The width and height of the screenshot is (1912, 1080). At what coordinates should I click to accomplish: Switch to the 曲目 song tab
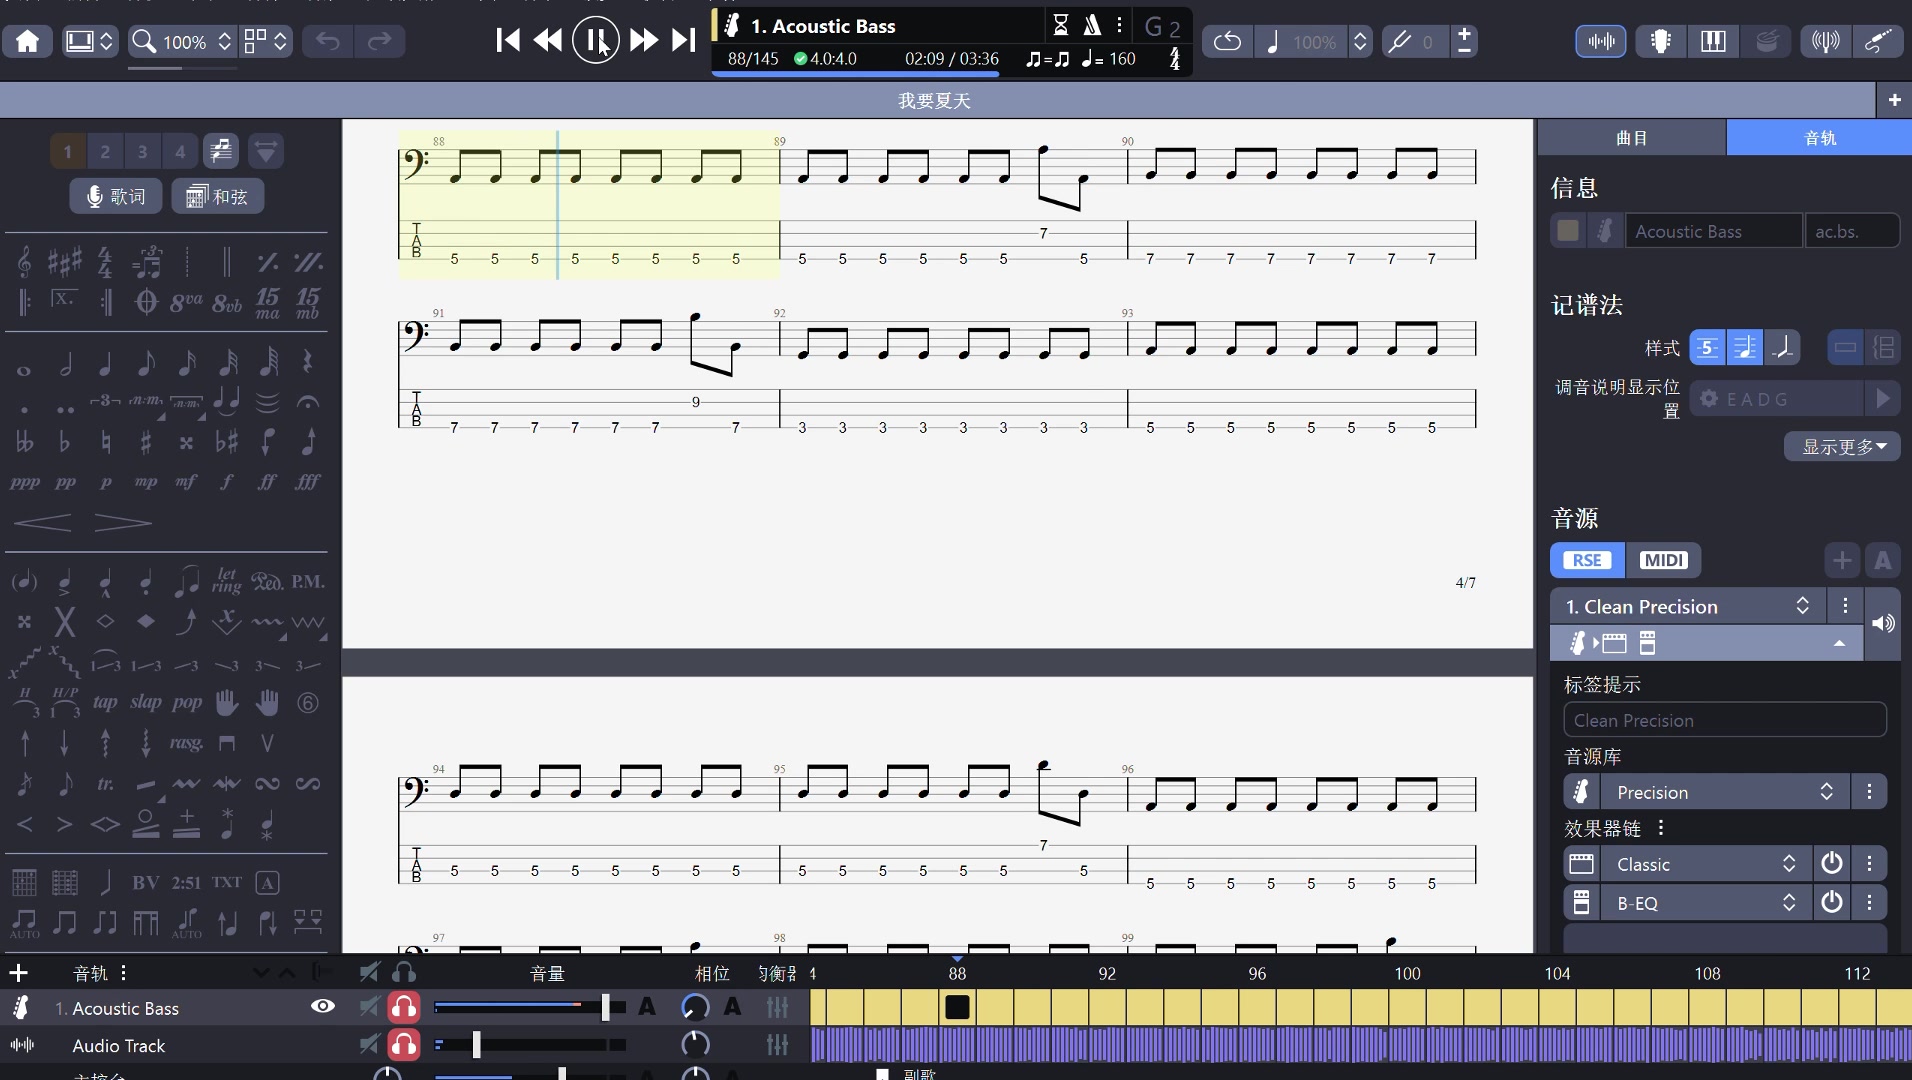[x=1632, y=137]
